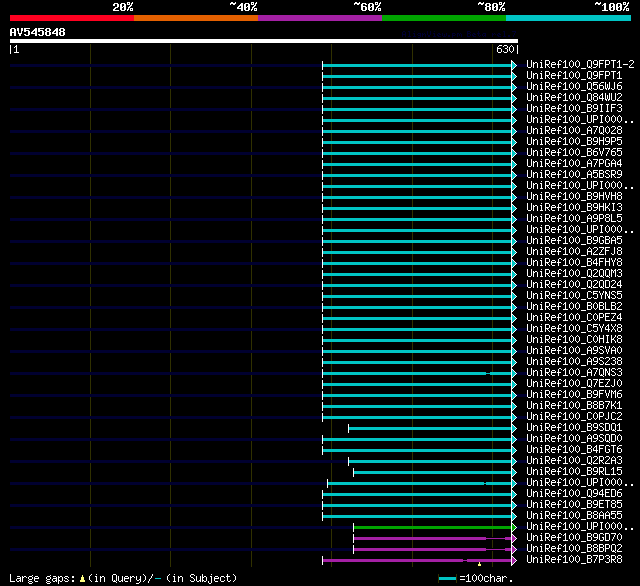Select the UniRef100_B9ET85 label

[574, 505]
